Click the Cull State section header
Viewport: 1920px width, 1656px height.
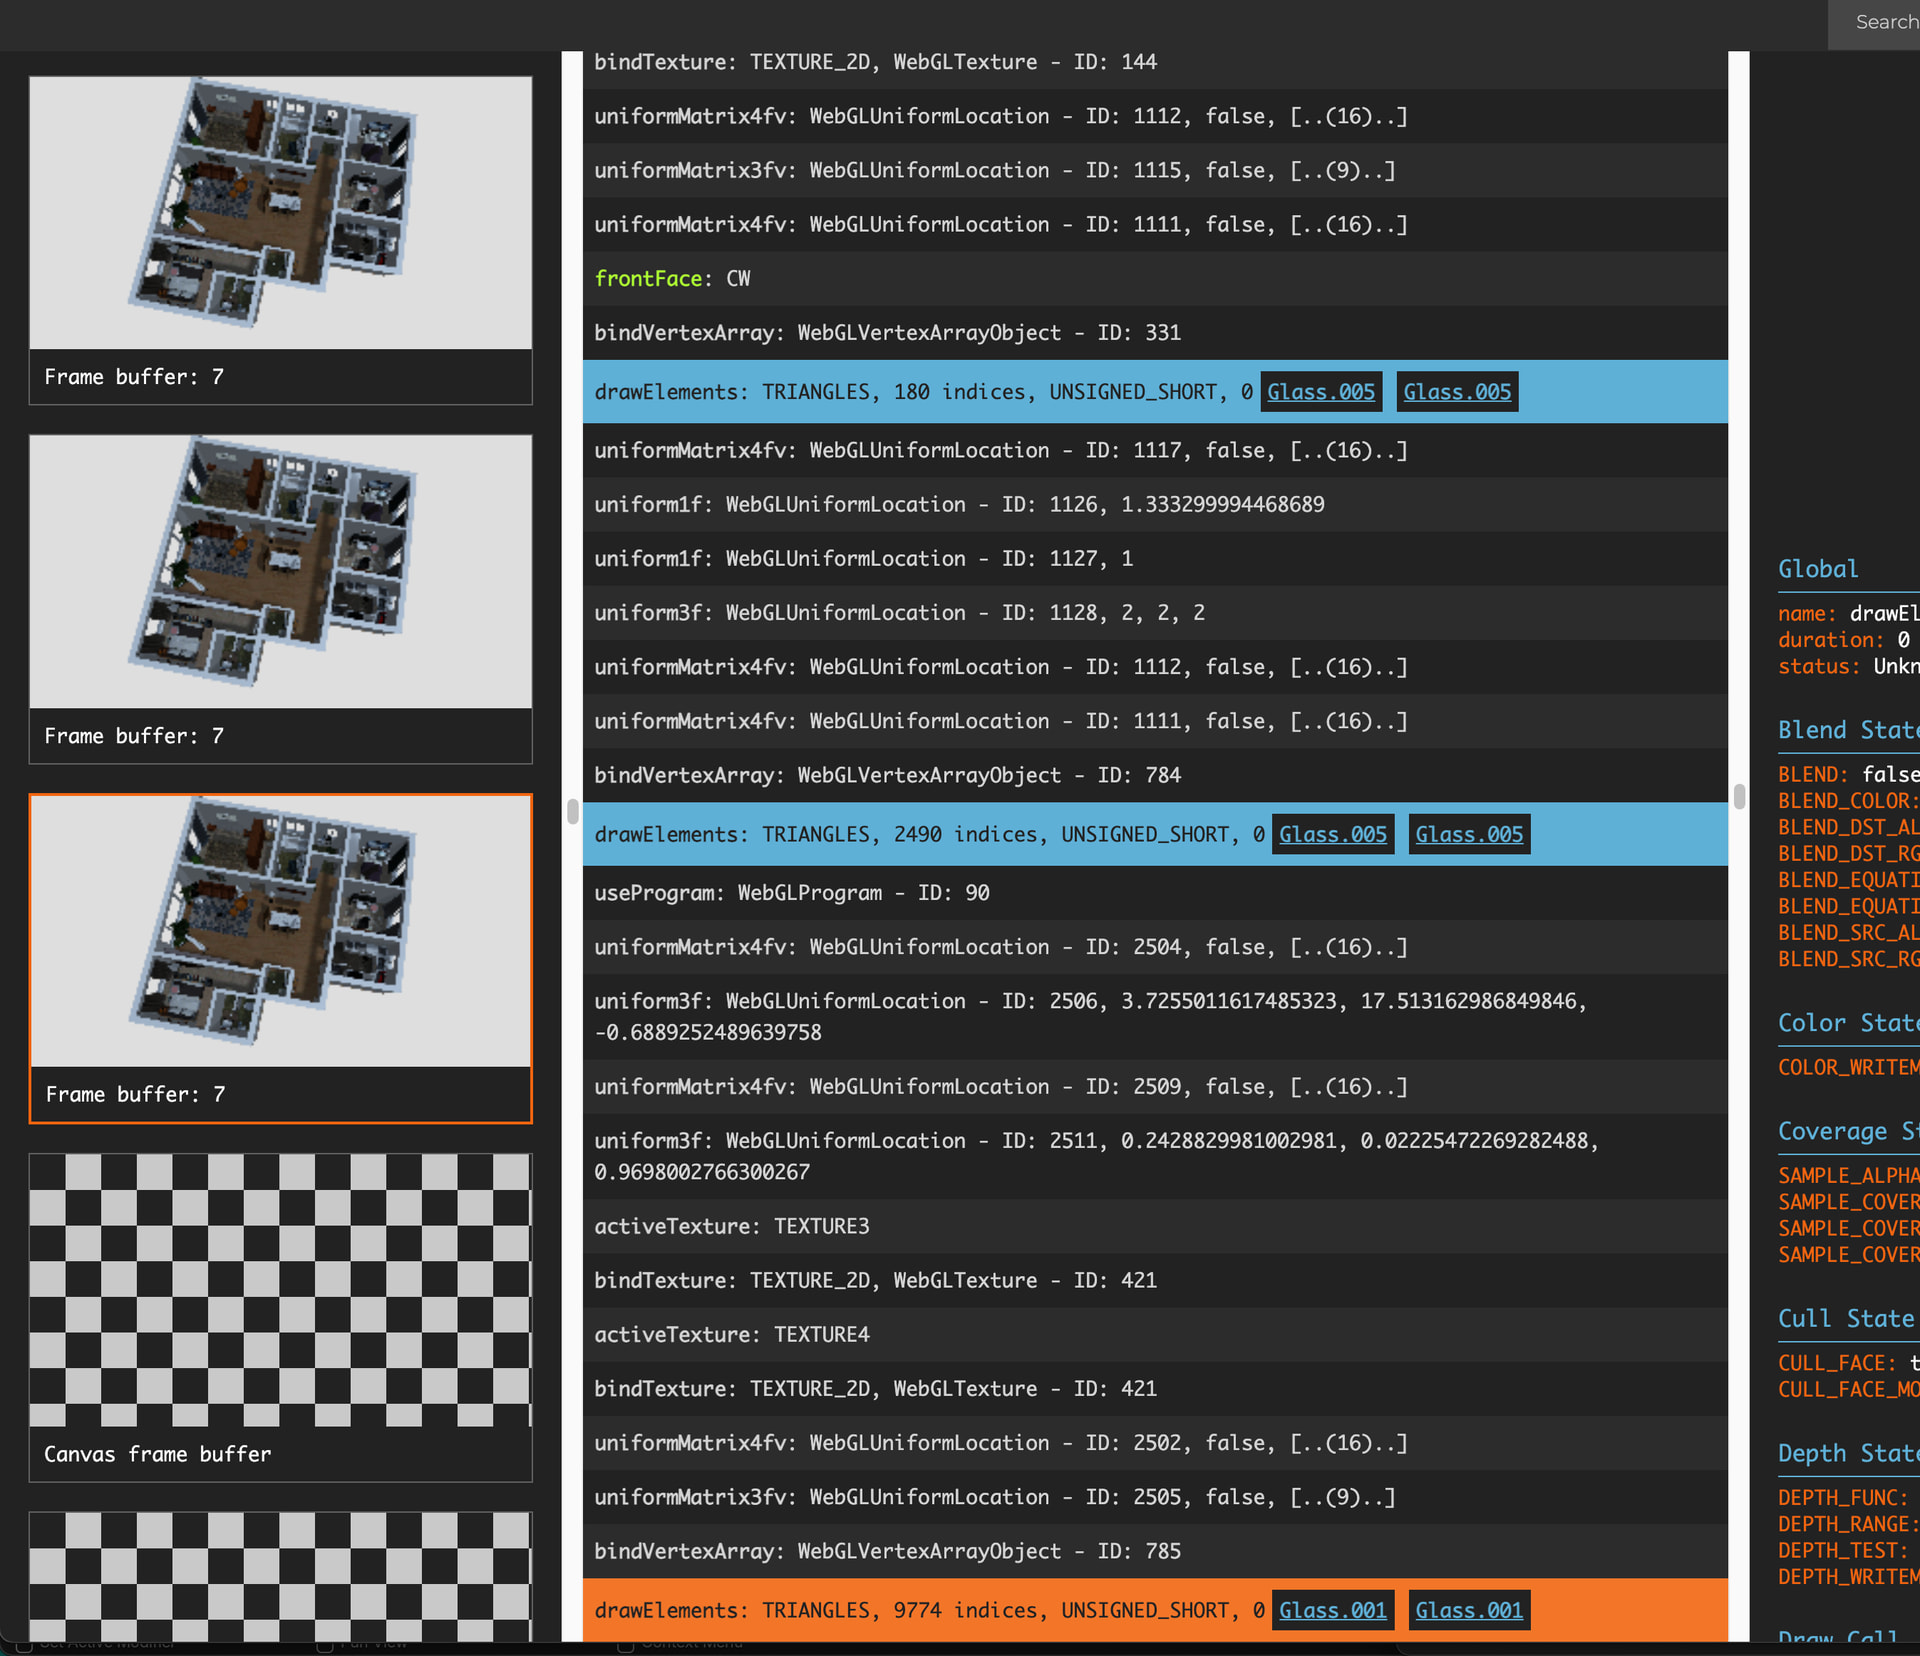point(1845,1319)
